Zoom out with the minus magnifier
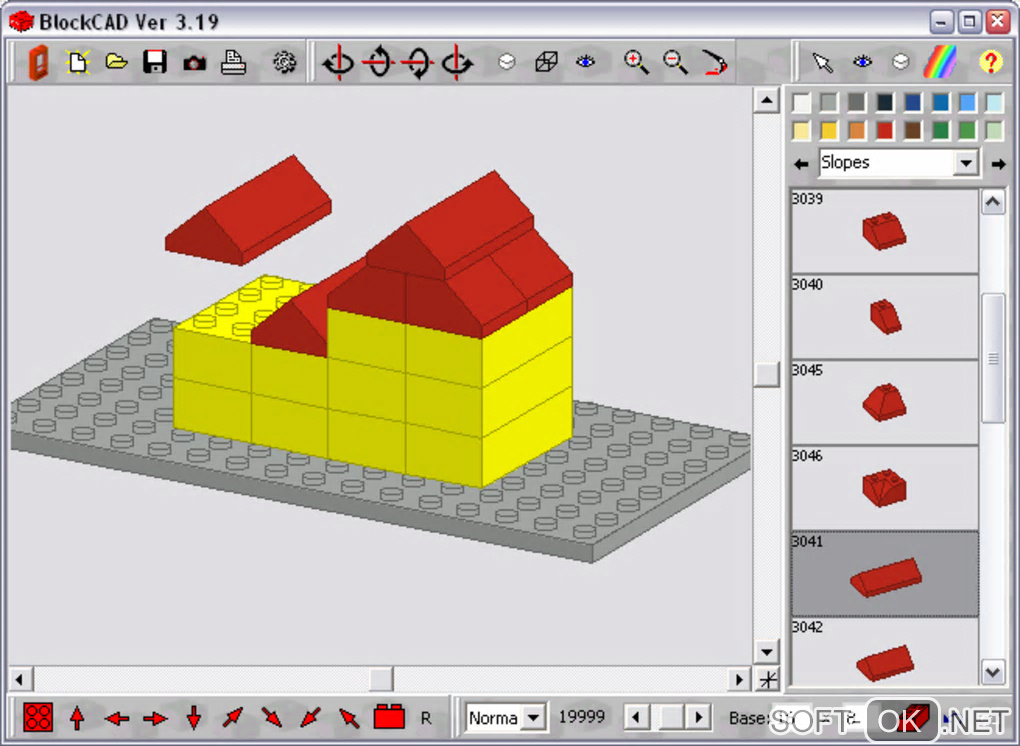Screen dimensions: 1020x746 pos(675,62)
